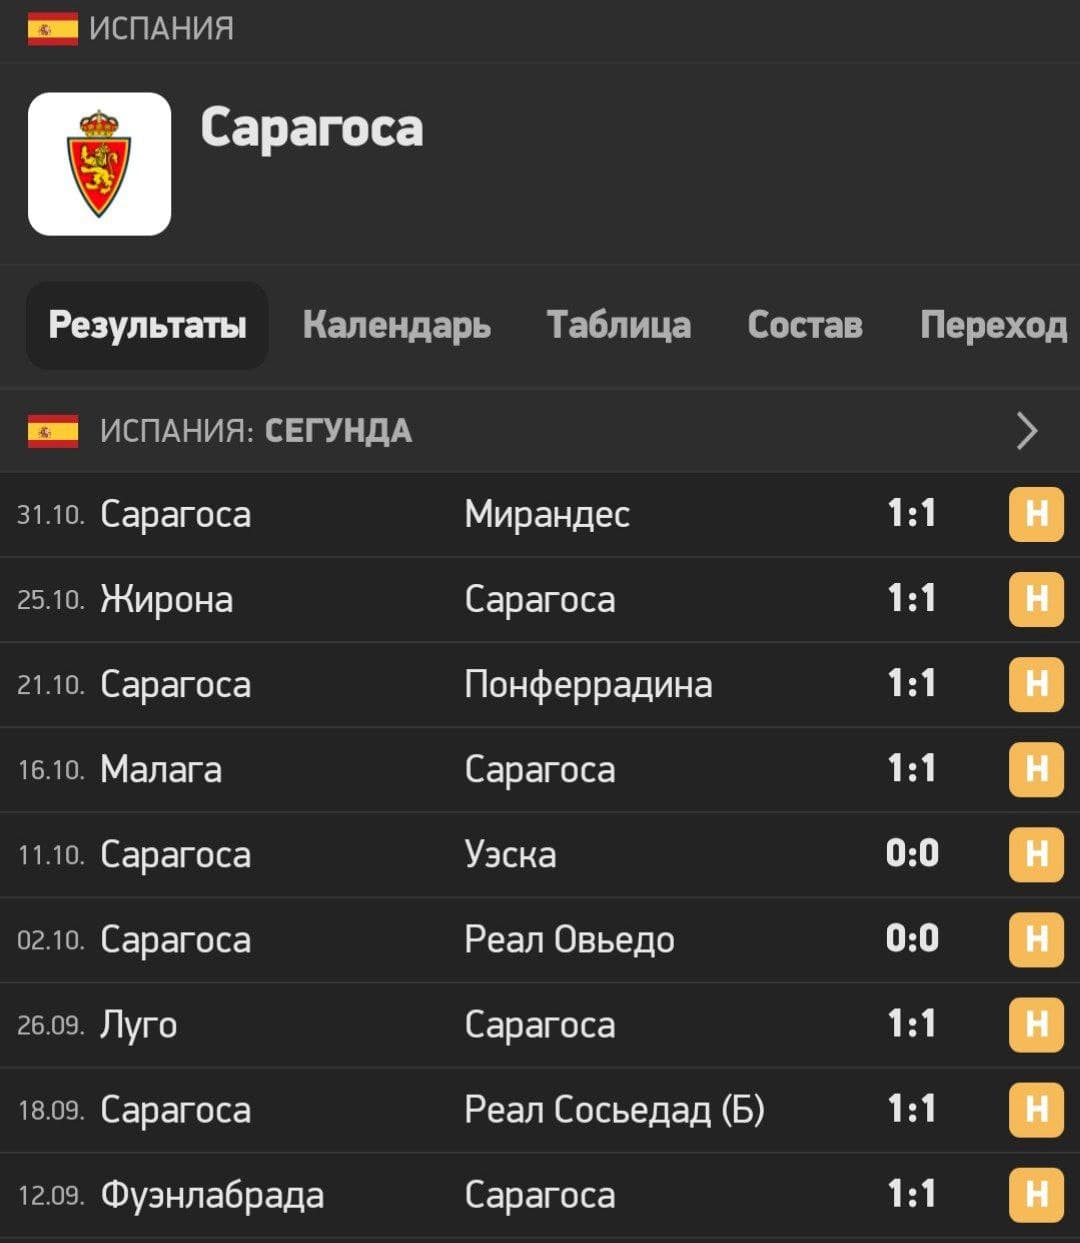Viewport: 1080px width, 1243px height.
Task: Click the Spain flag in Сегунда row
Action: pos(53,431)
